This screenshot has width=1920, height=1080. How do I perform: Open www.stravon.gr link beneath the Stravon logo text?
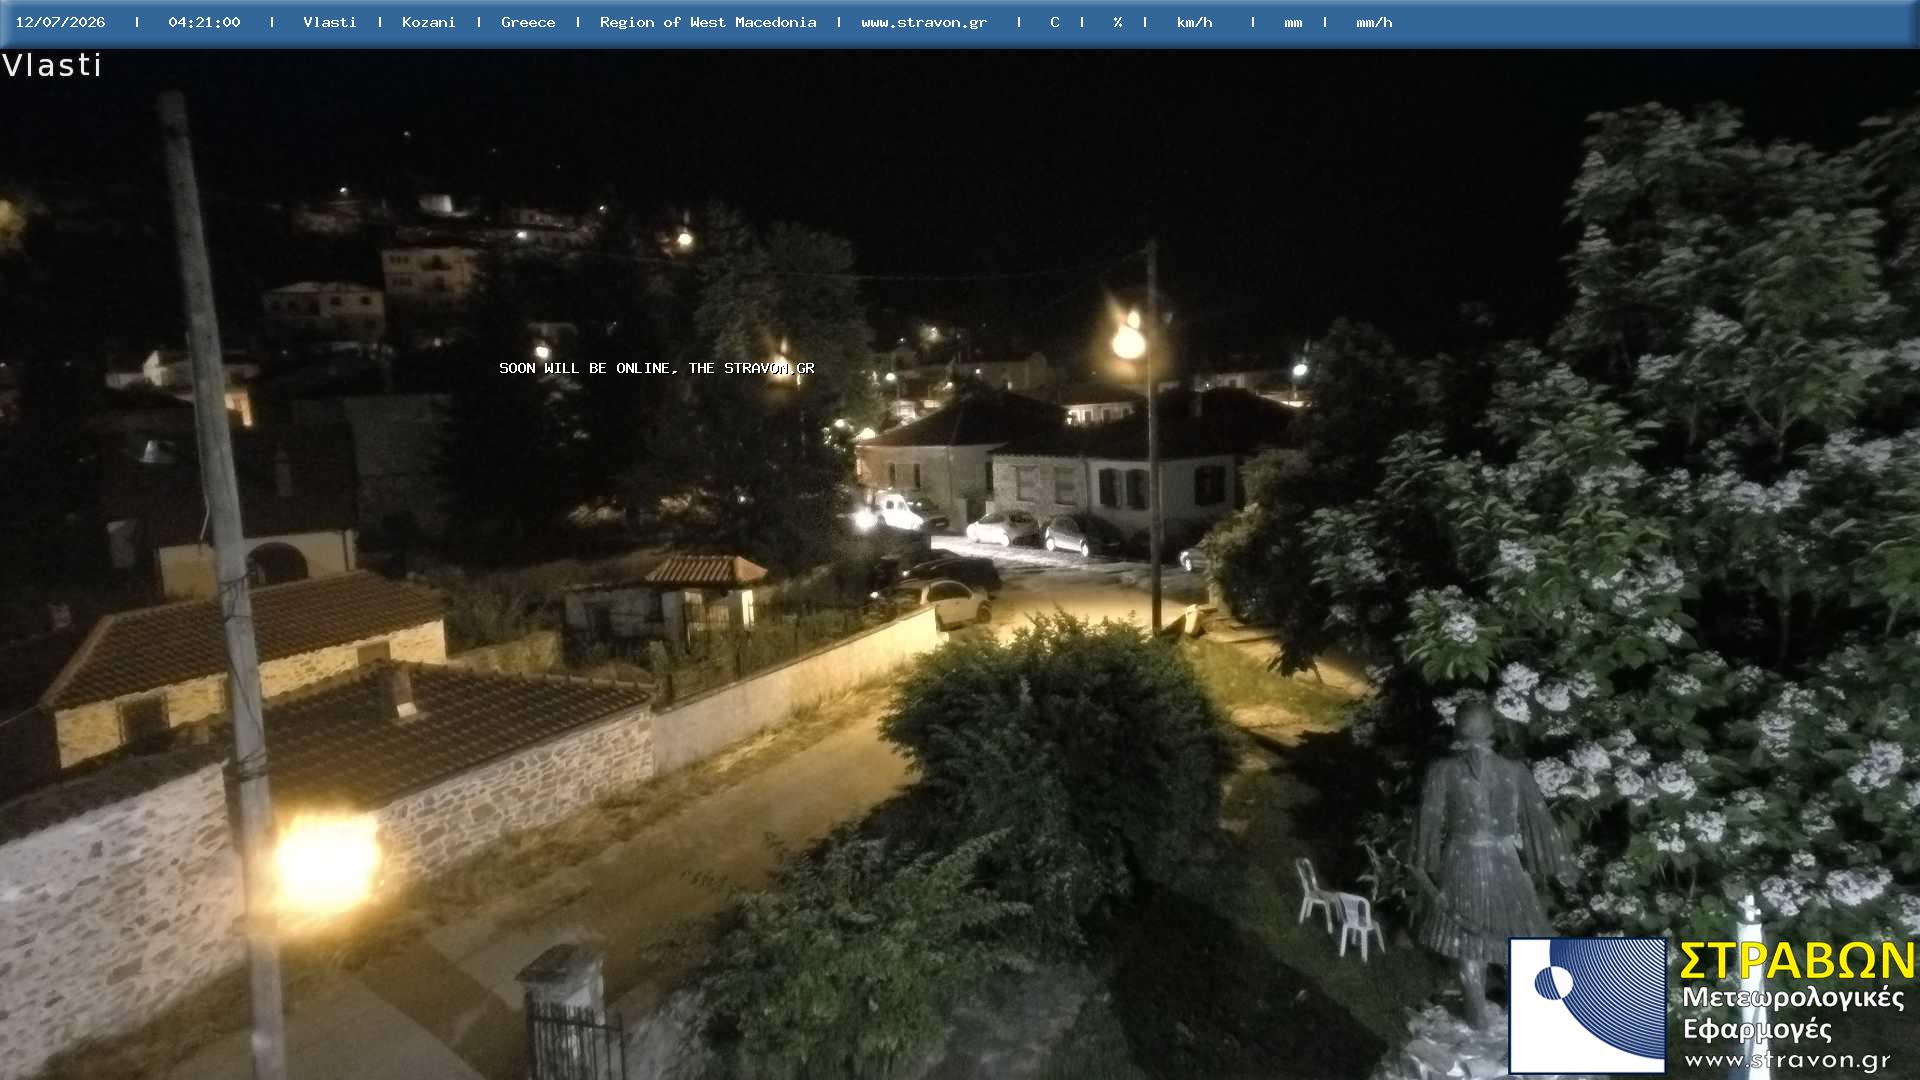[1787, 1060]
